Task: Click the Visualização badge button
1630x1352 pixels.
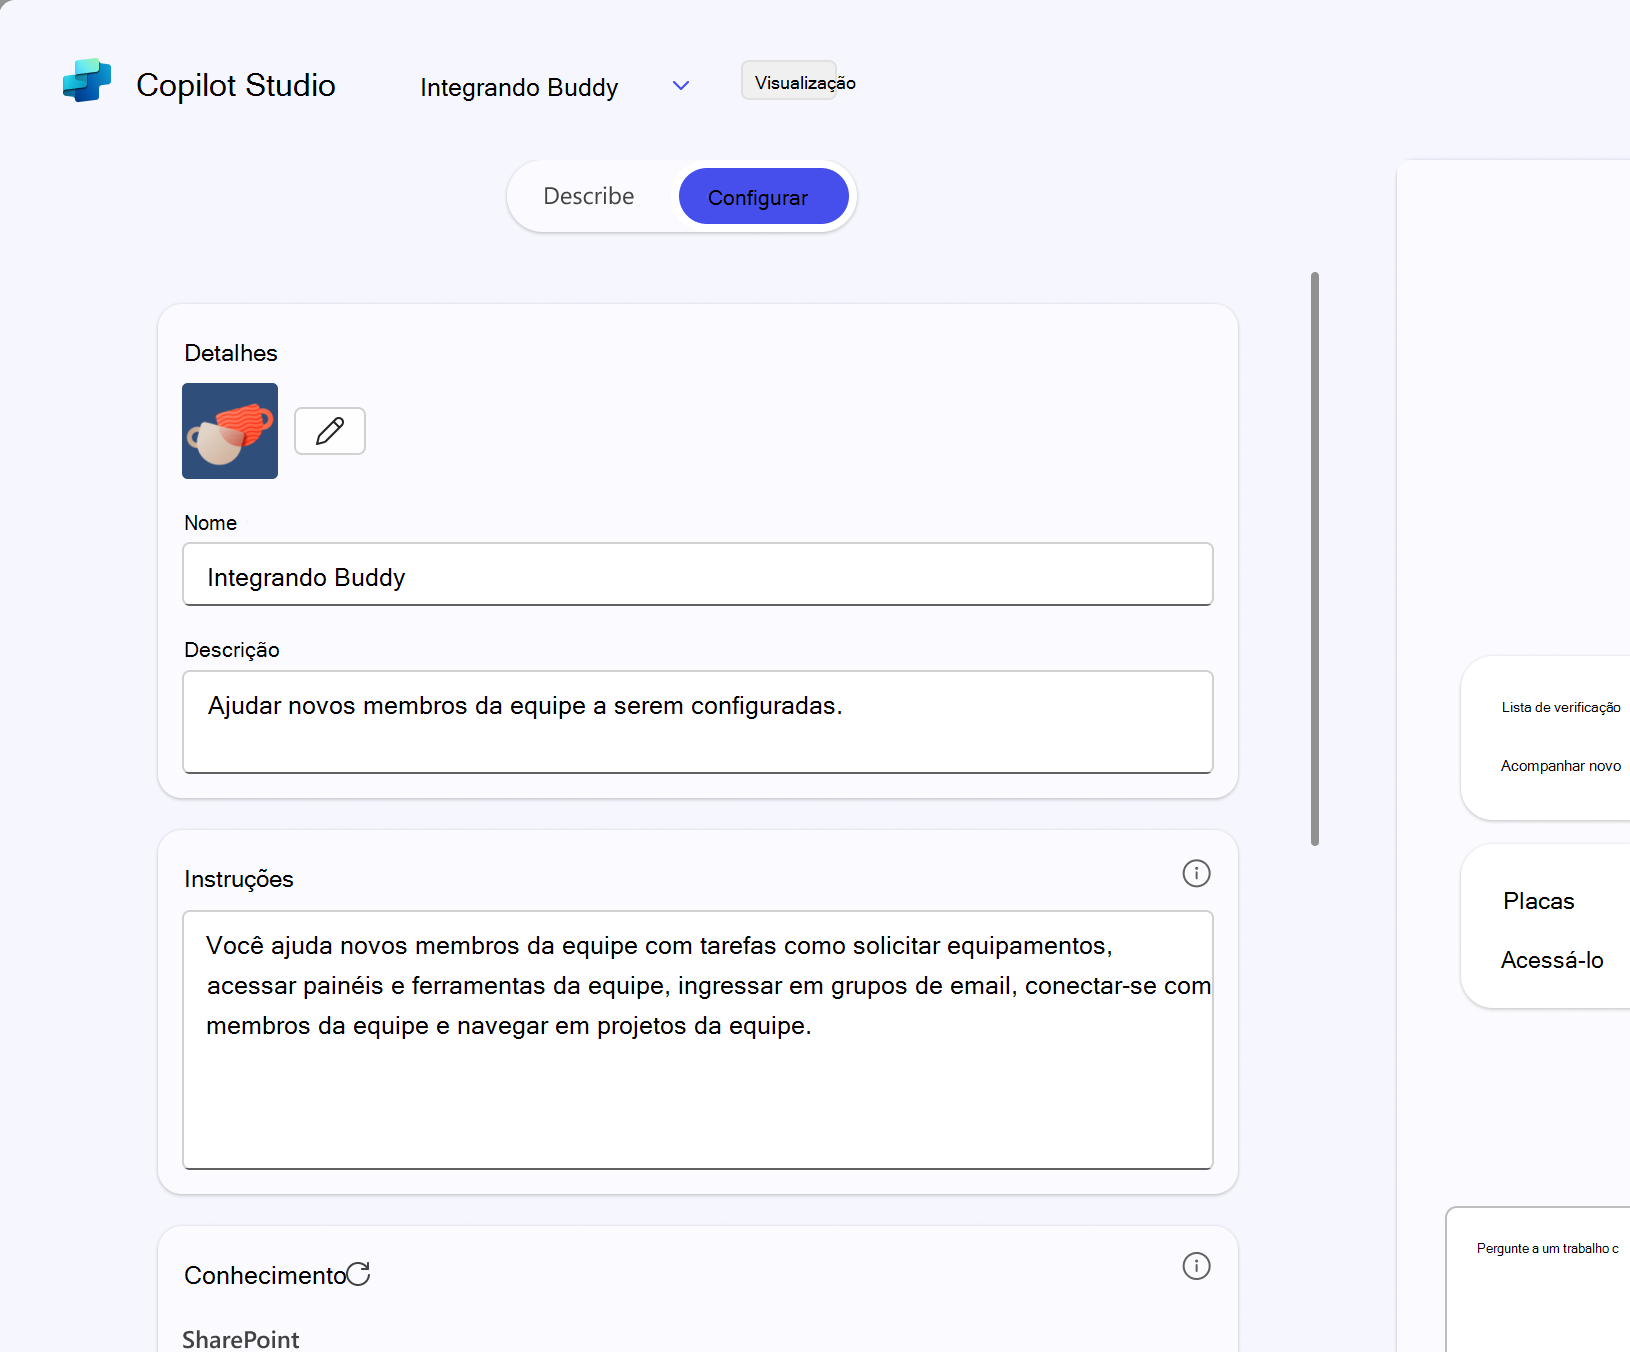Action: pyautogui.click(x=789, y=81)
